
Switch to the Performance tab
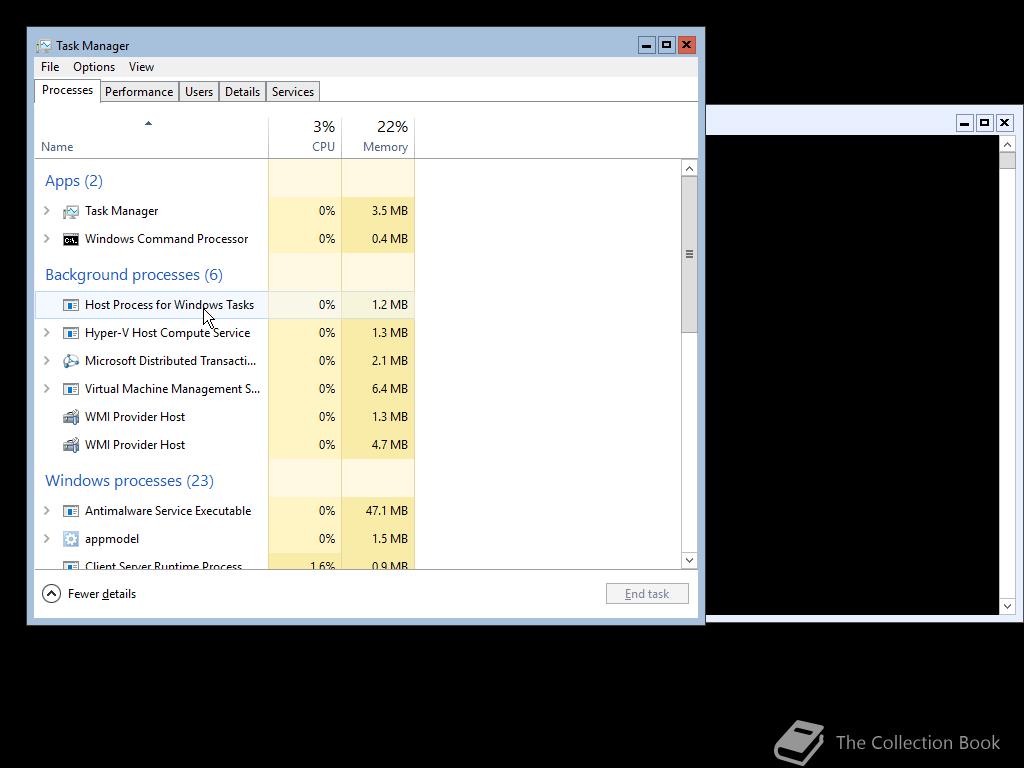[139, 92]
